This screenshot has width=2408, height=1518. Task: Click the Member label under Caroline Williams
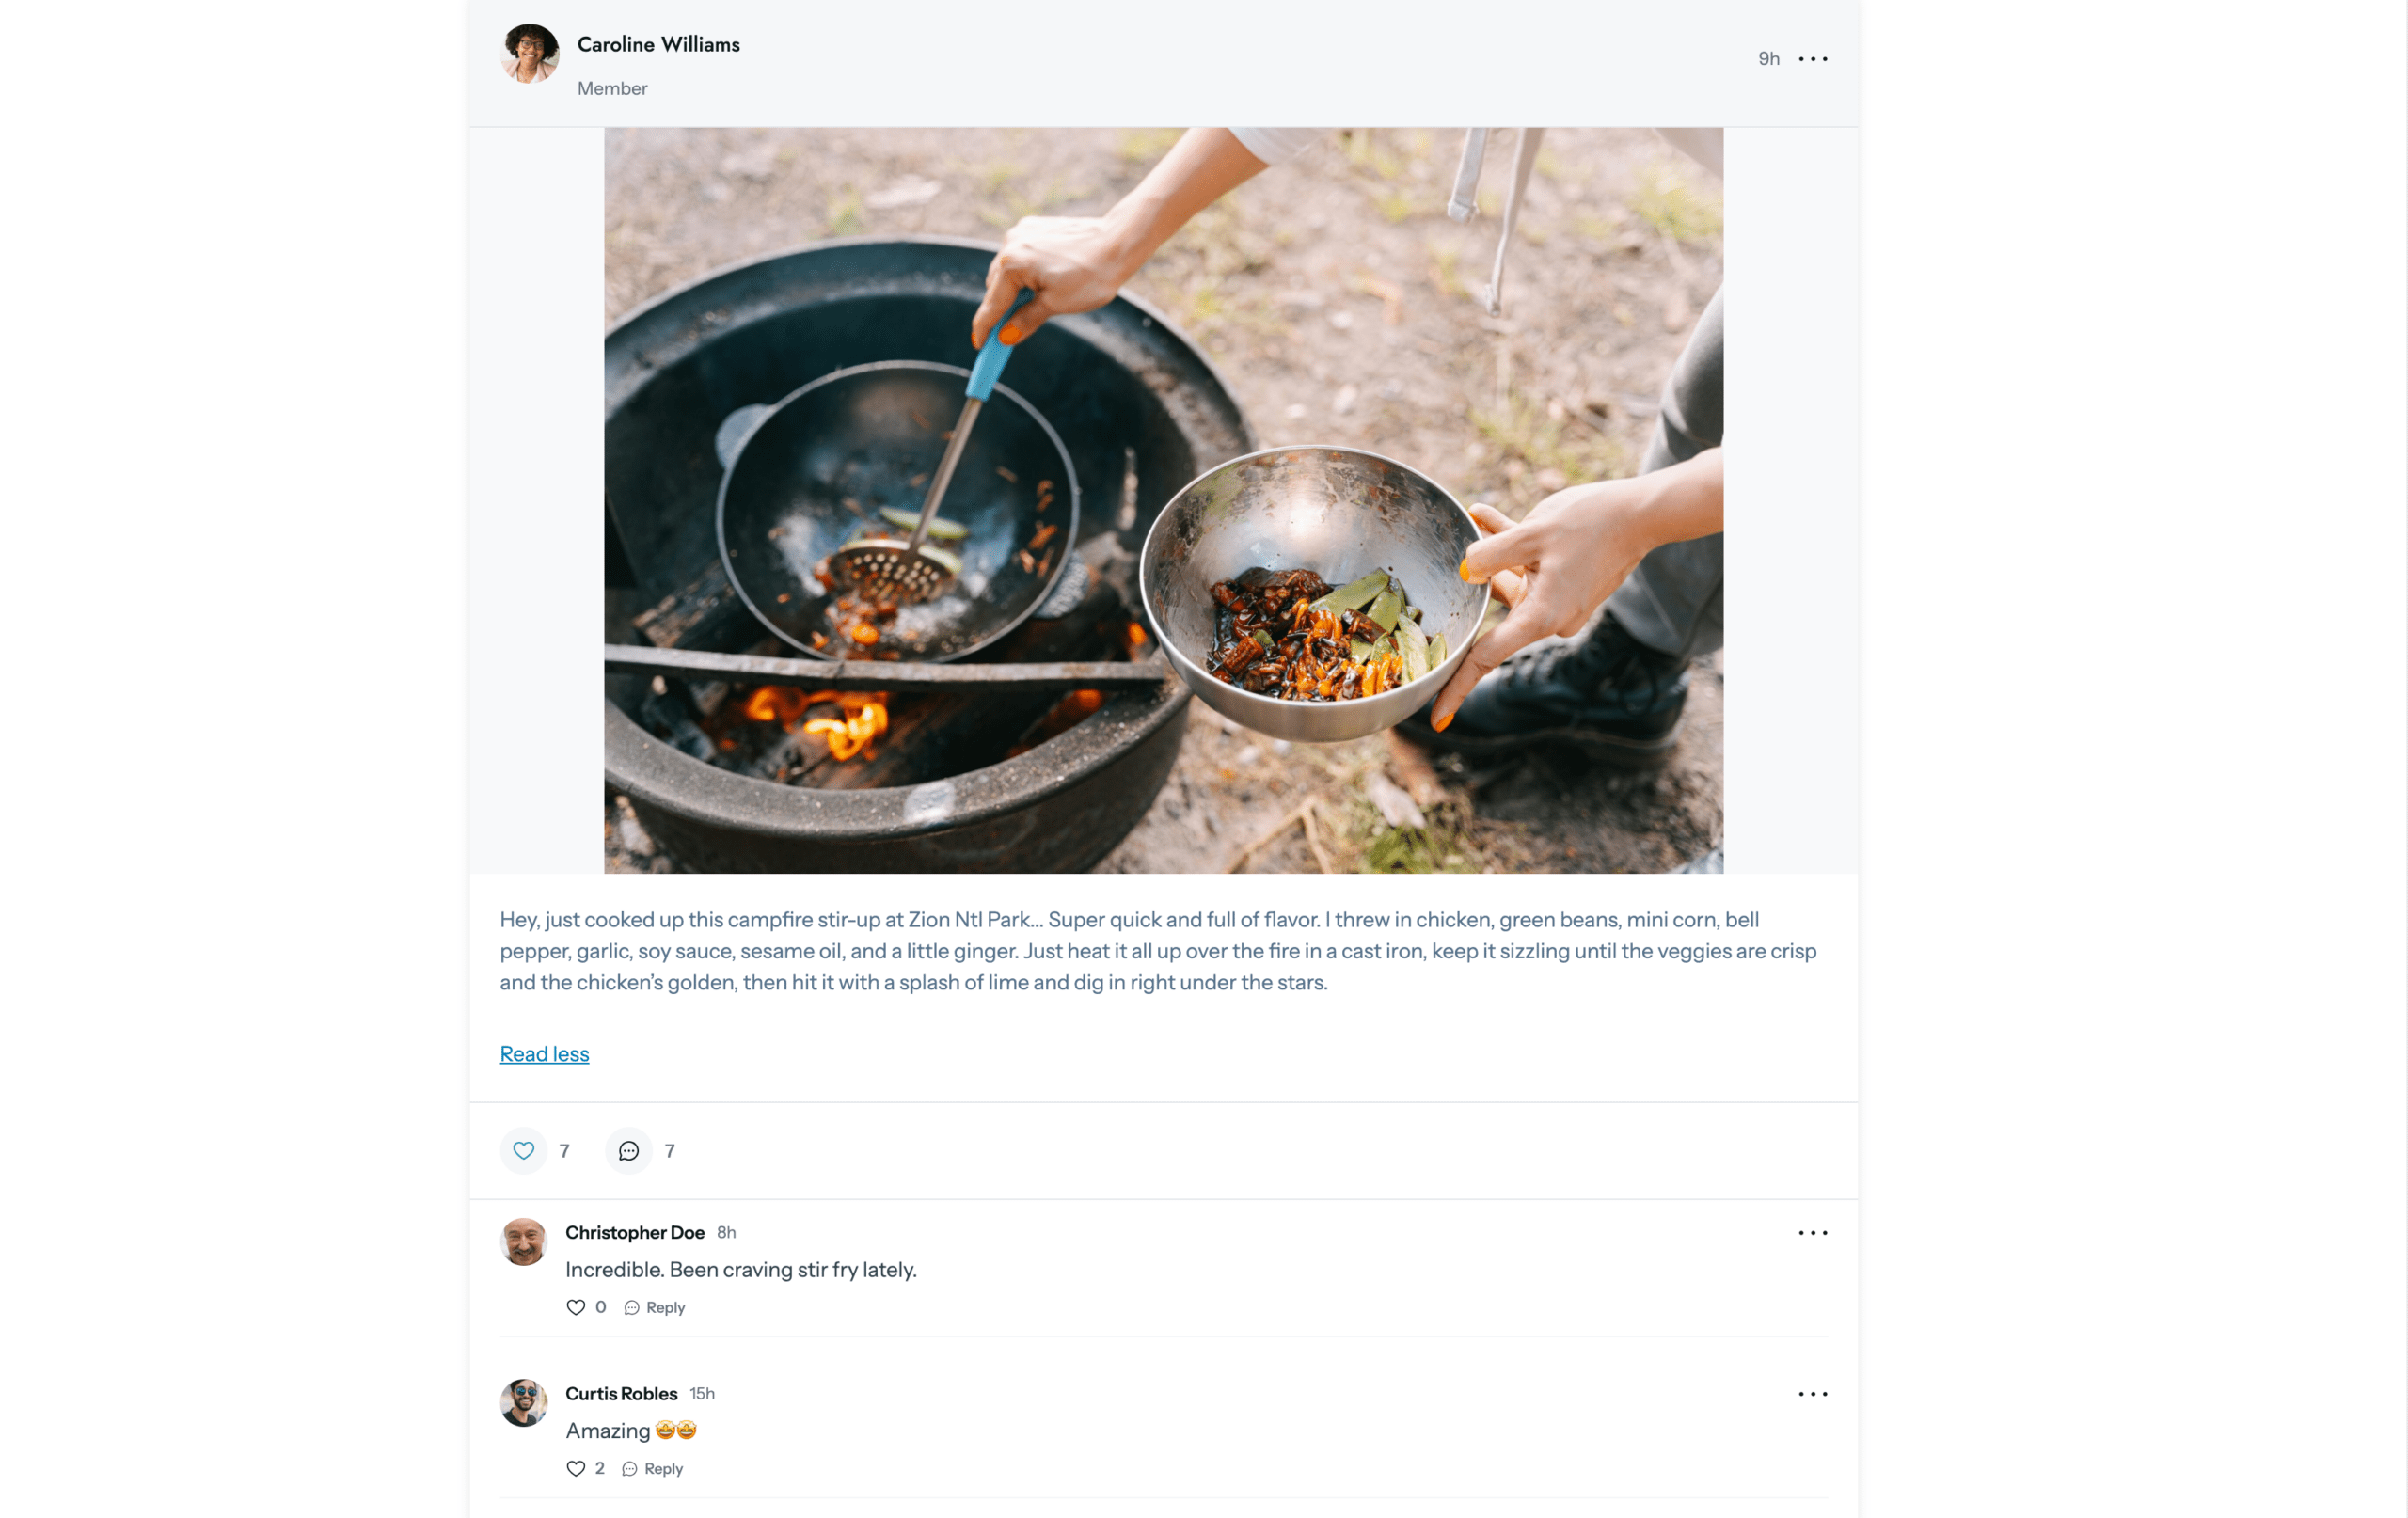click(612, 88)
